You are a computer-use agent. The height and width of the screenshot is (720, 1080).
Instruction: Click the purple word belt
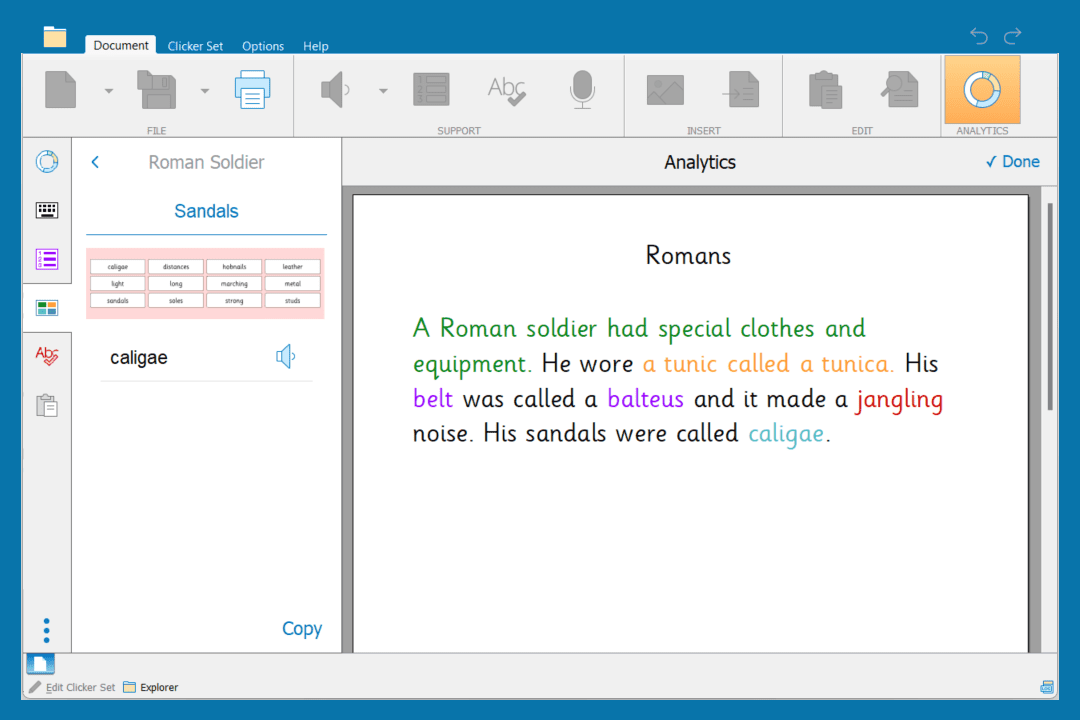click(433, 399)
